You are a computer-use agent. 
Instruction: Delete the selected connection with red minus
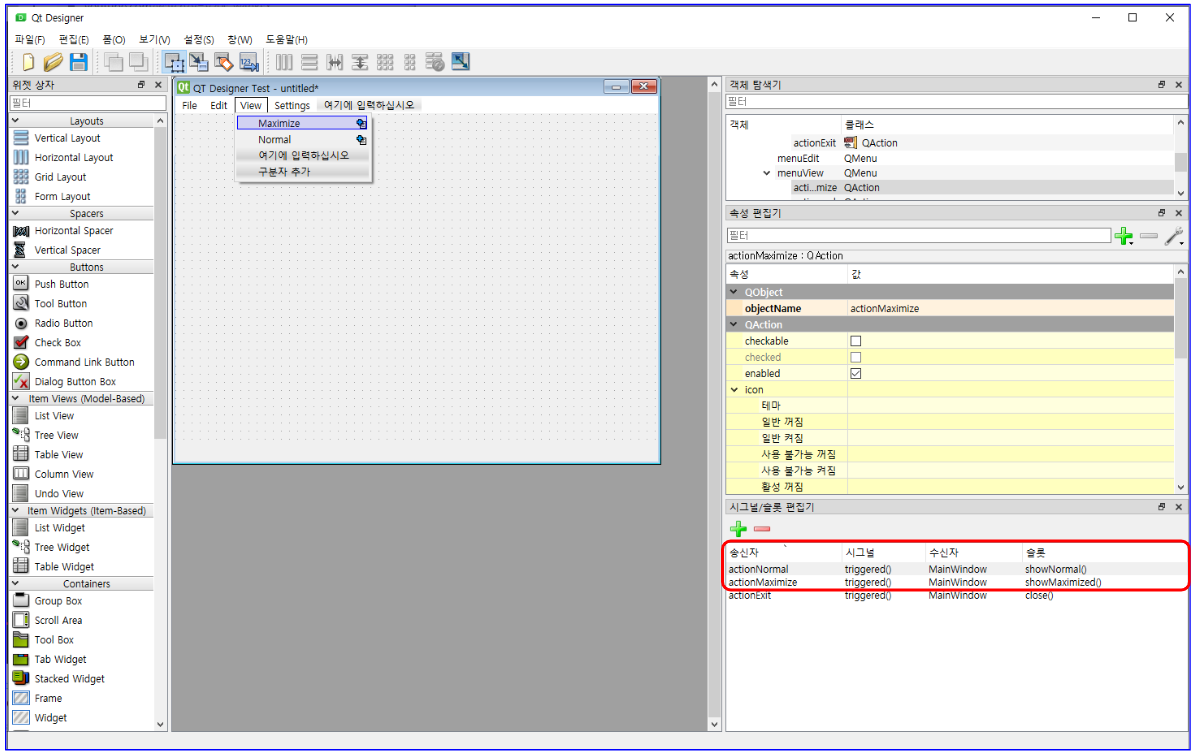tap(762, 529)
